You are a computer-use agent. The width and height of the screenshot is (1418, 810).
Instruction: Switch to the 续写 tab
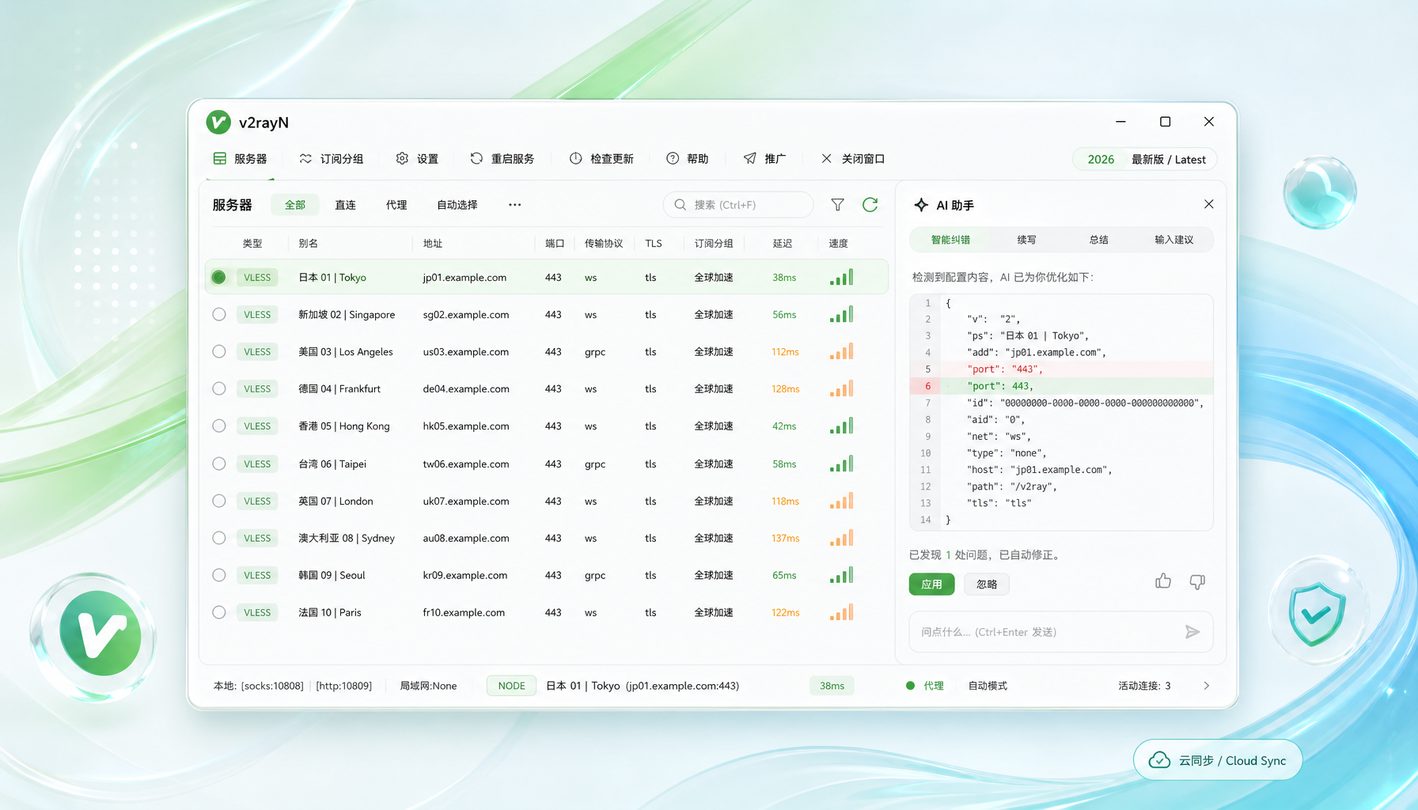click(1027, 240)
